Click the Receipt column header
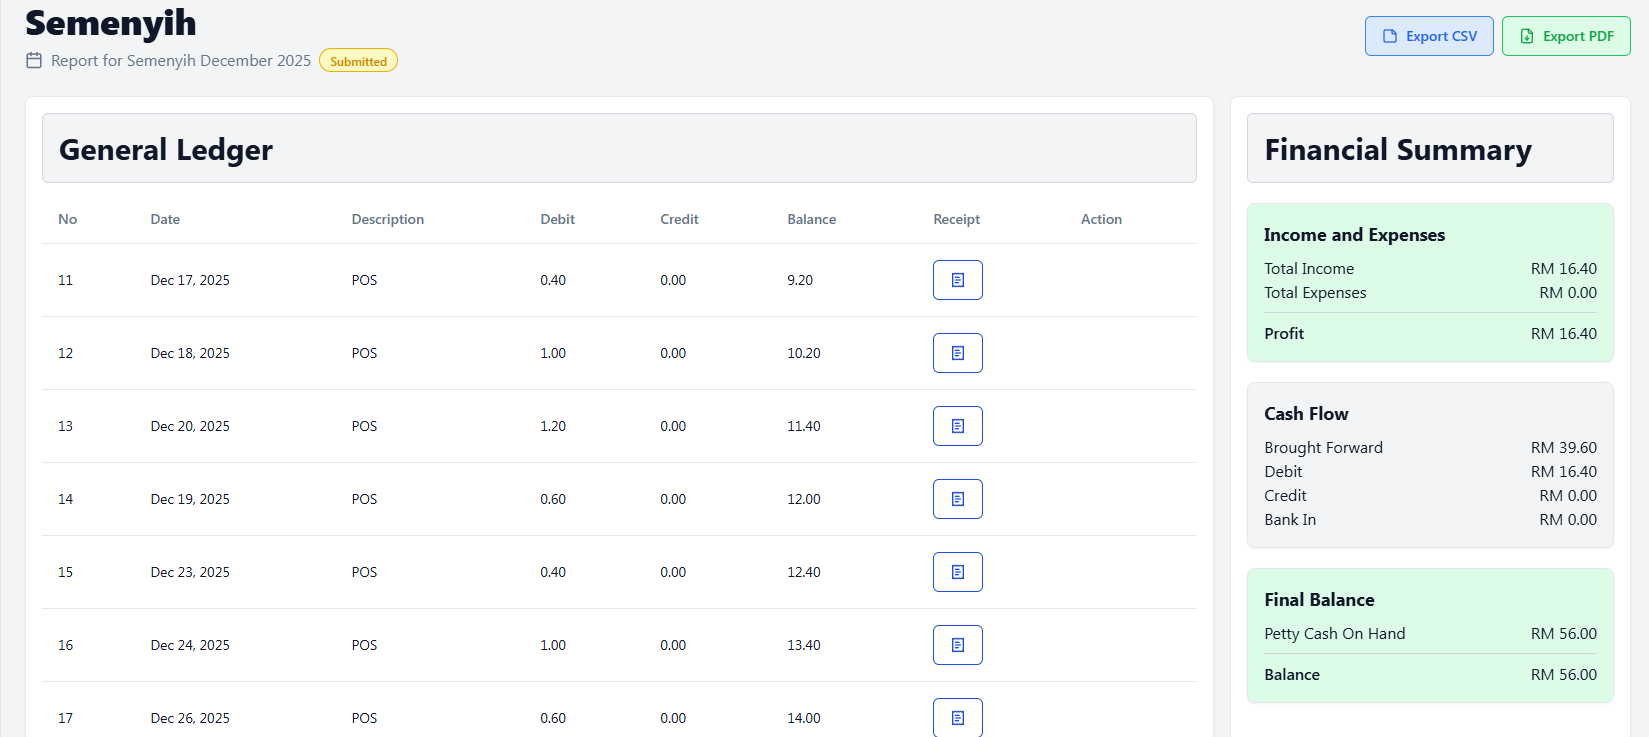Screen dimensions: 1649x737 click(956, 219)
